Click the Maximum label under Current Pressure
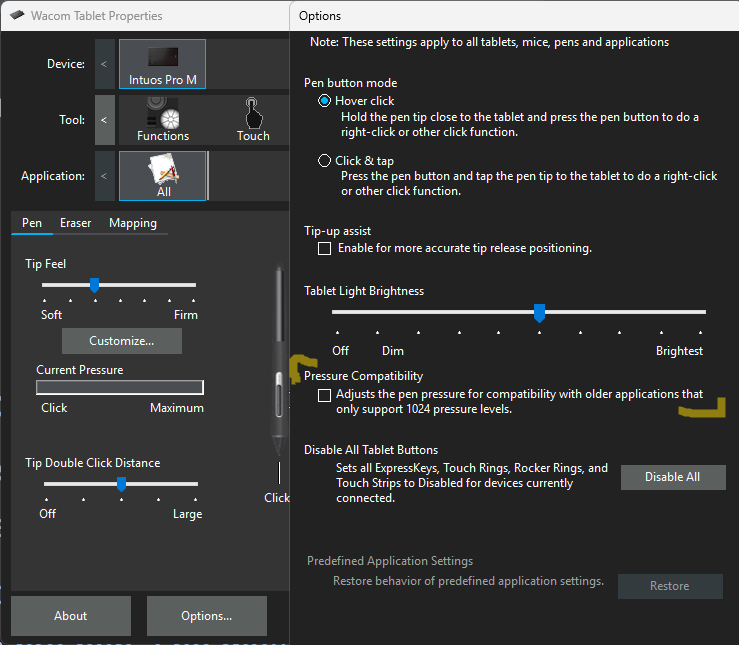 tap(177, 408)
